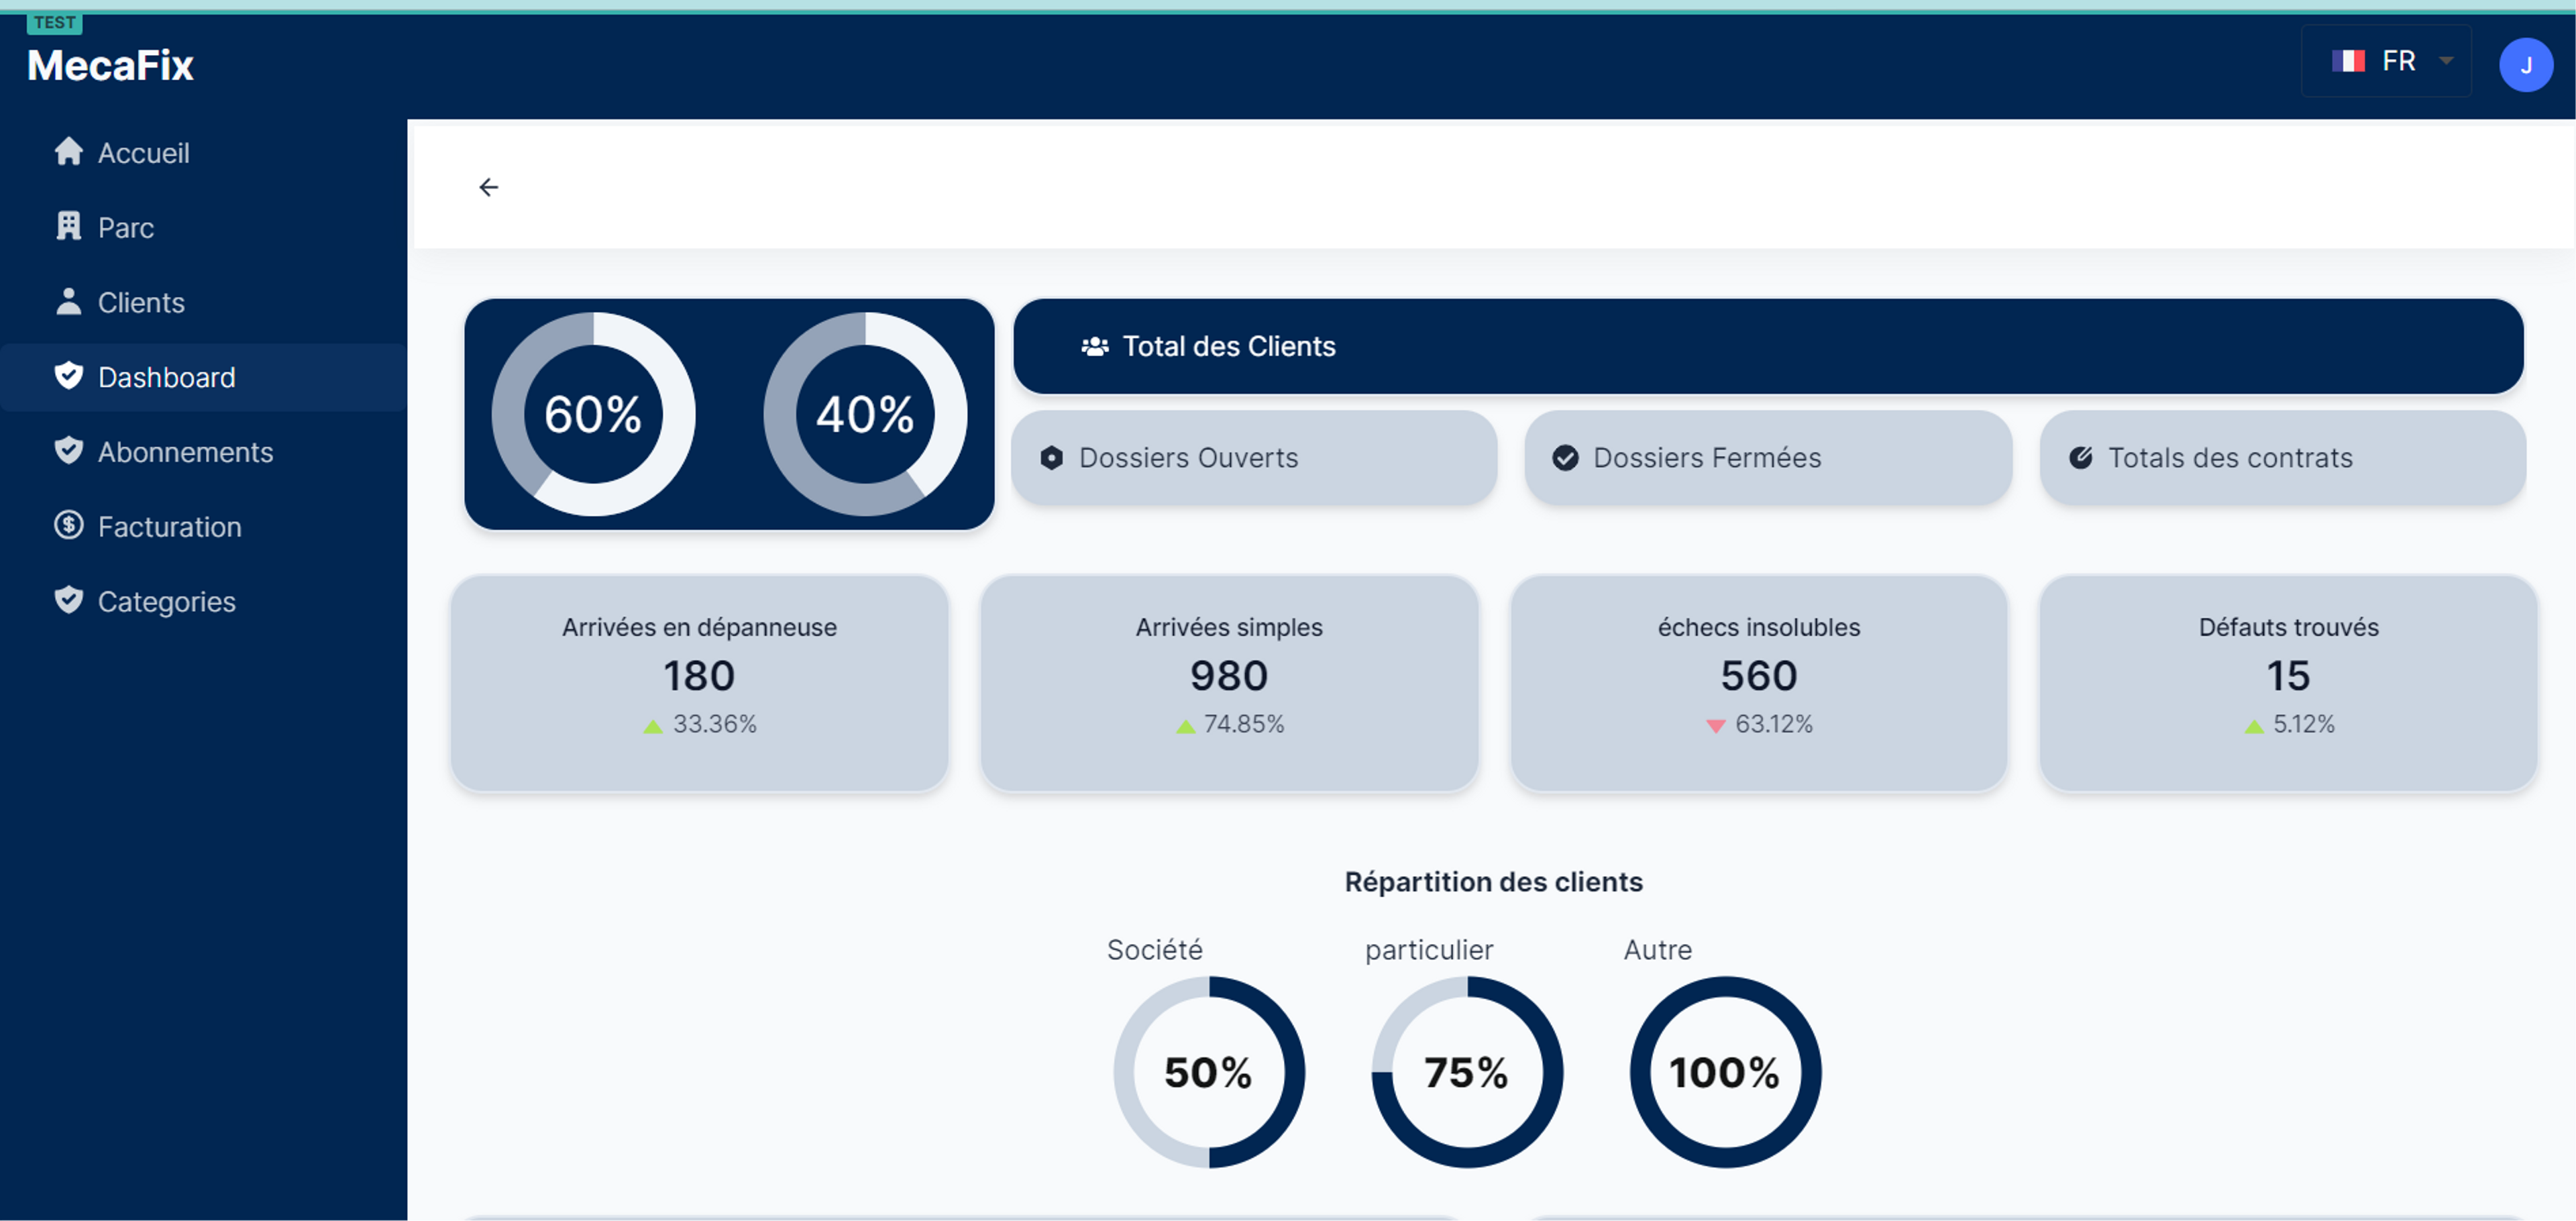Select the Dossiers Fermées button

coord(1768,458)
